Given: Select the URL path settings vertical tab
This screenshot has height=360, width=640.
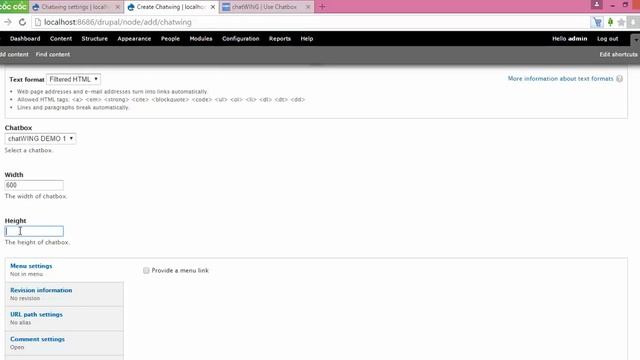Looking at the screenshot, I should coord(64,318).
